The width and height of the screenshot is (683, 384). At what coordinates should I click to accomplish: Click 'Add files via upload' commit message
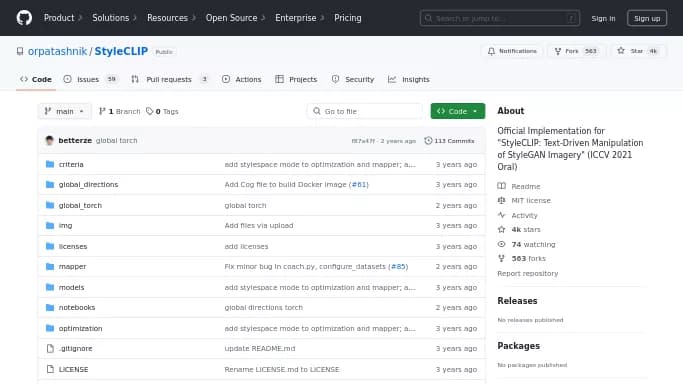pyautogui.click(x=259, y=226)
